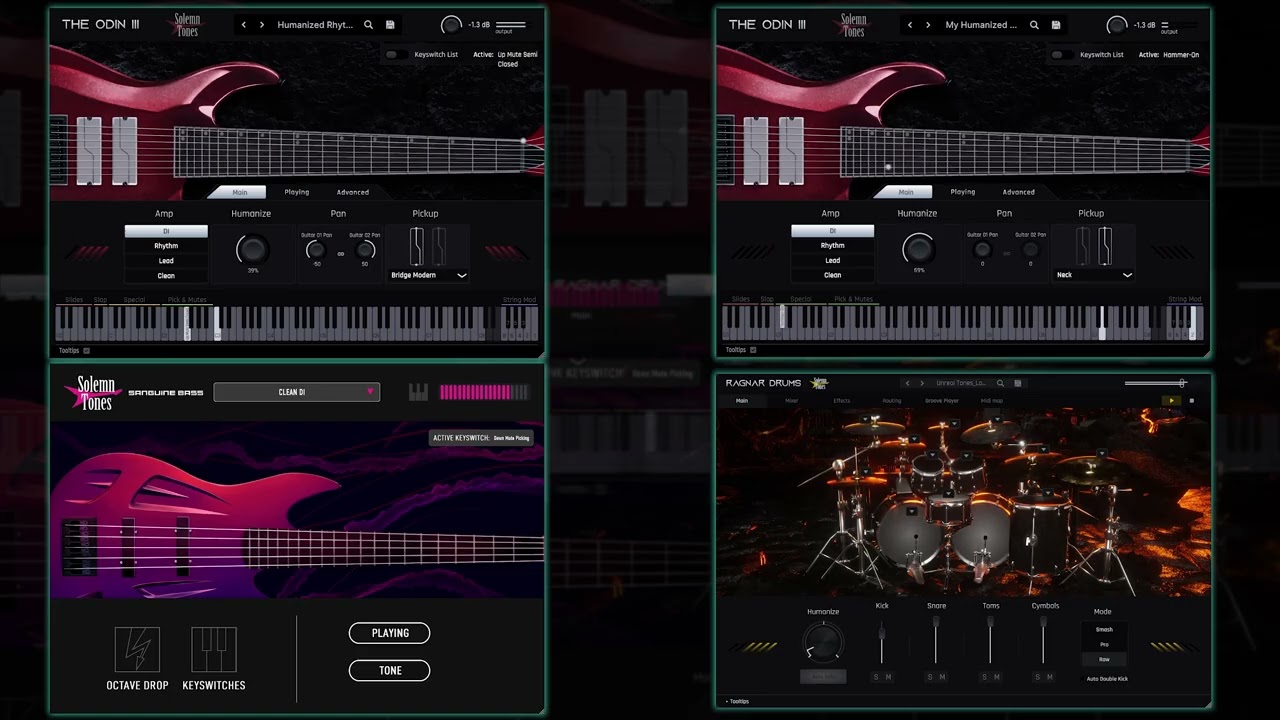Select the bridge pickup icon in Neck-pickup Odin
Image resolution: width=1280 pixels, height=720 pixels.
[x=1083, y=247]
